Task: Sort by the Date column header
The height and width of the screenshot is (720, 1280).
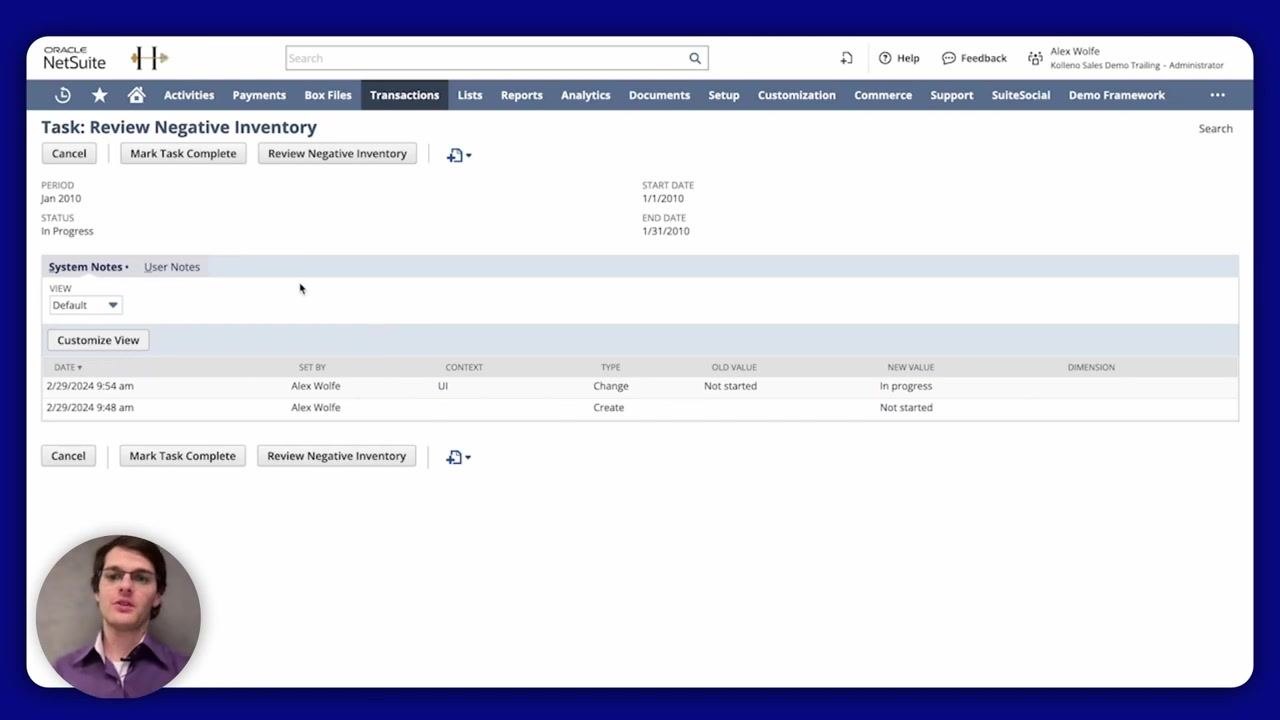Action: (68, 367)
